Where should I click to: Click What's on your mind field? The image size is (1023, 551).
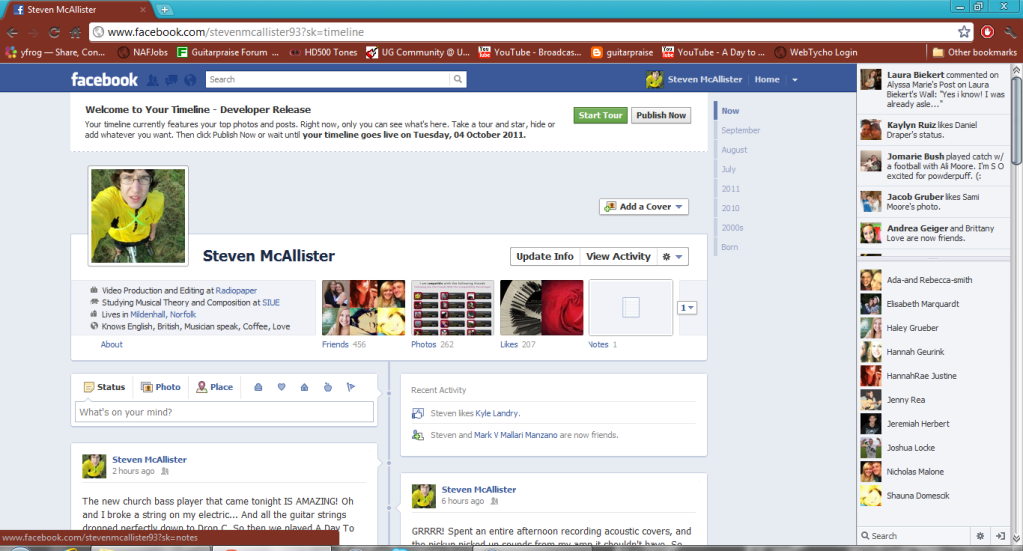click(224, 412)
